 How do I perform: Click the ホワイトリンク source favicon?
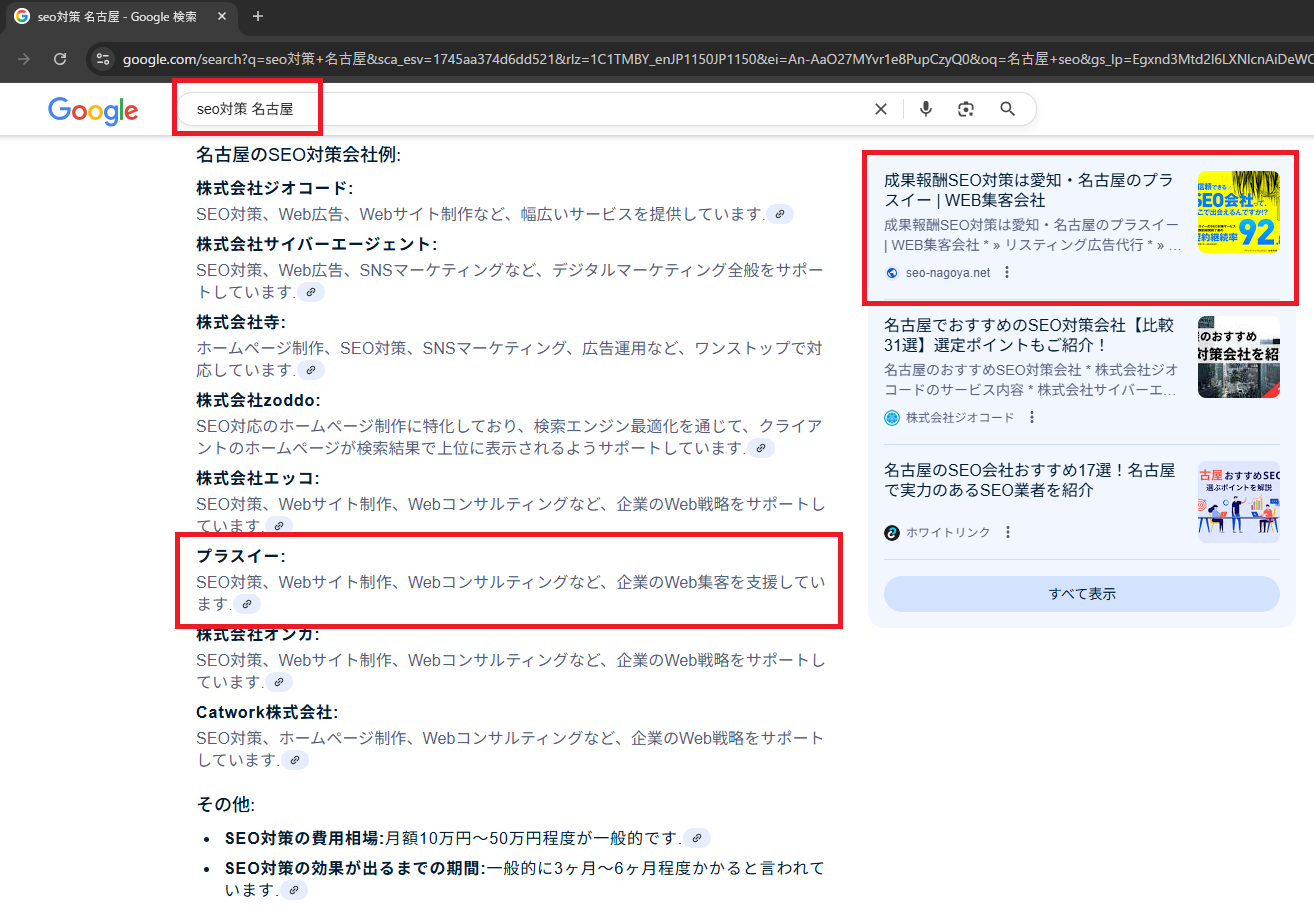pos(892,532)
